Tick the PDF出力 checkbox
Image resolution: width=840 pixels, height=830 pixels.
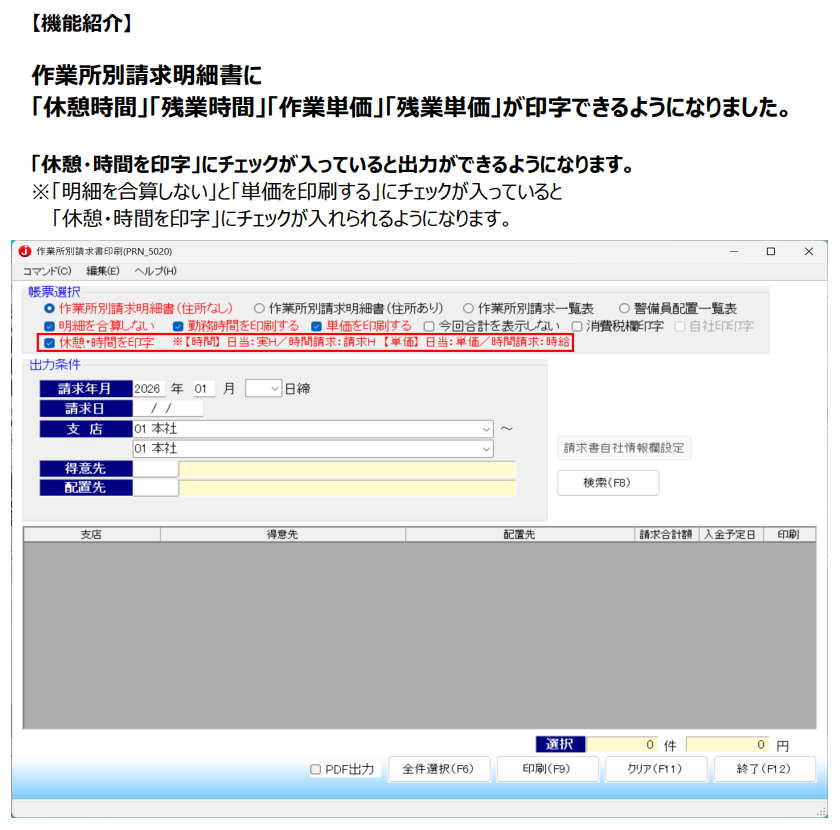316,769
